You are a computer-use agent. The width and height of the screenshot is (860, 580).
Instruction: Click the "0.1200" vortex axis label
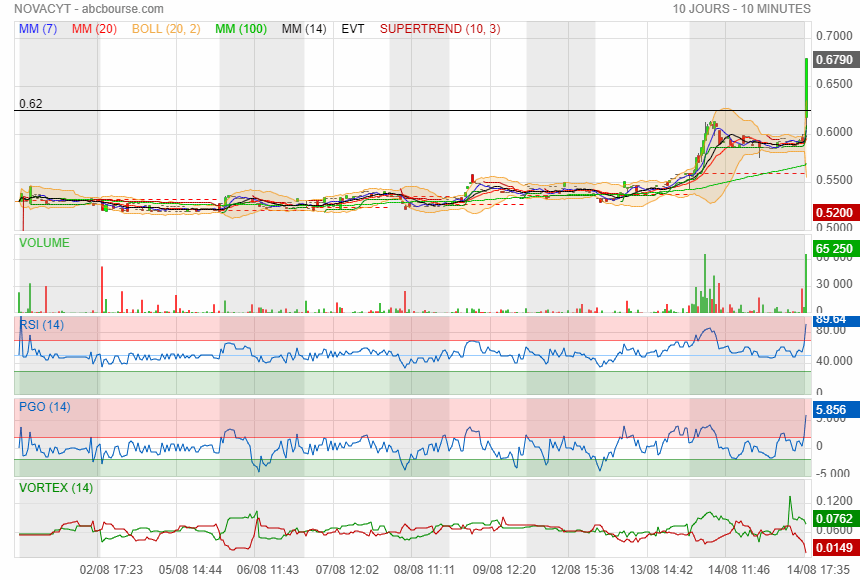point(834,500)
